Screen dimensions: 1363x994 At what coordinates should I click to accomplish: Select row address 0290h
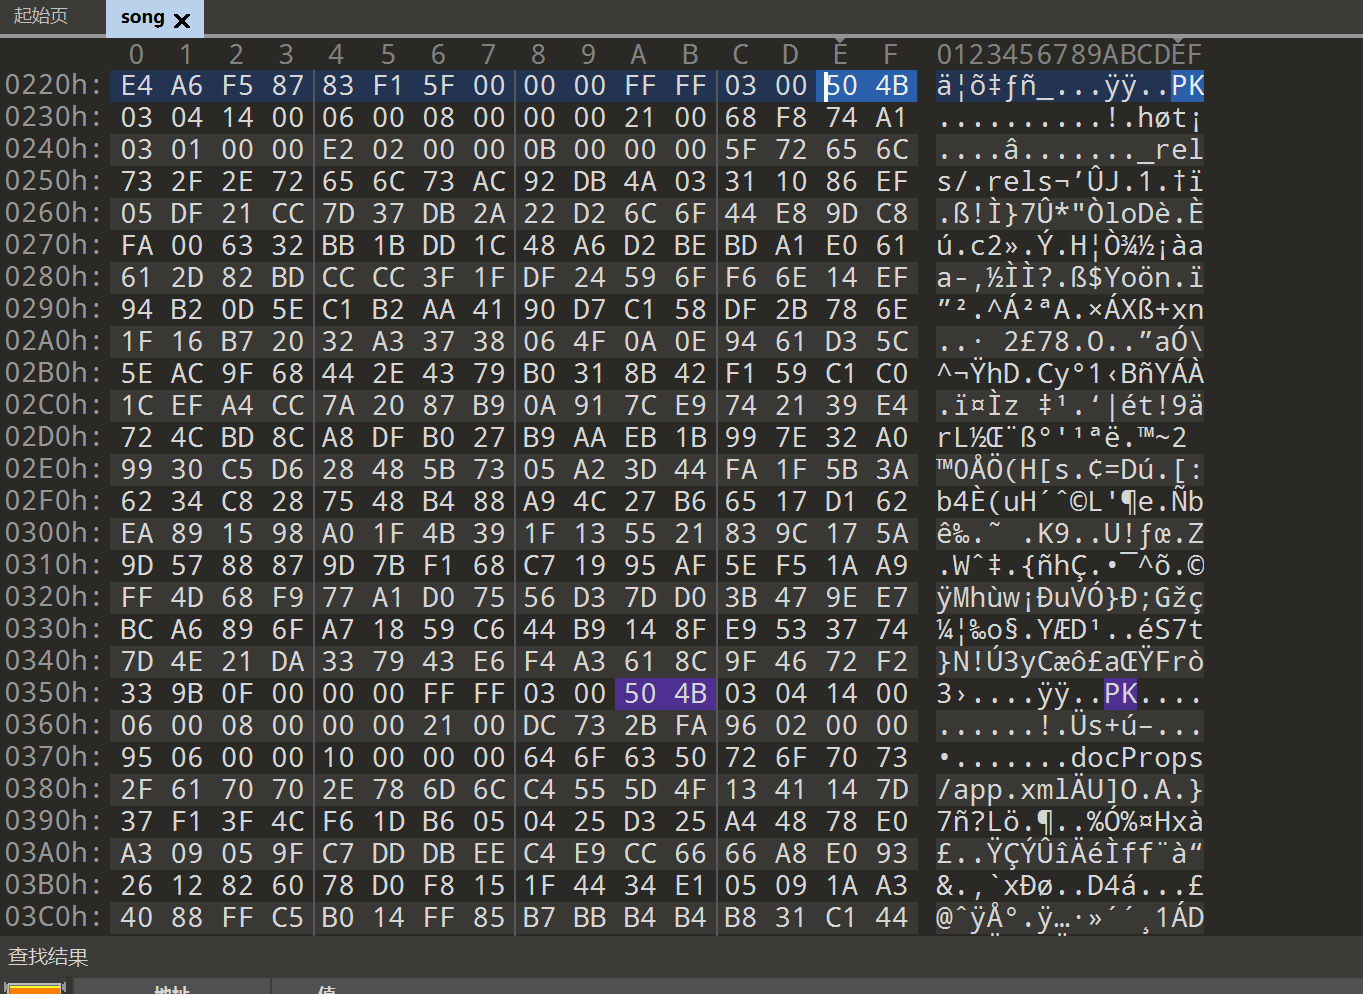tap(53, 310)
